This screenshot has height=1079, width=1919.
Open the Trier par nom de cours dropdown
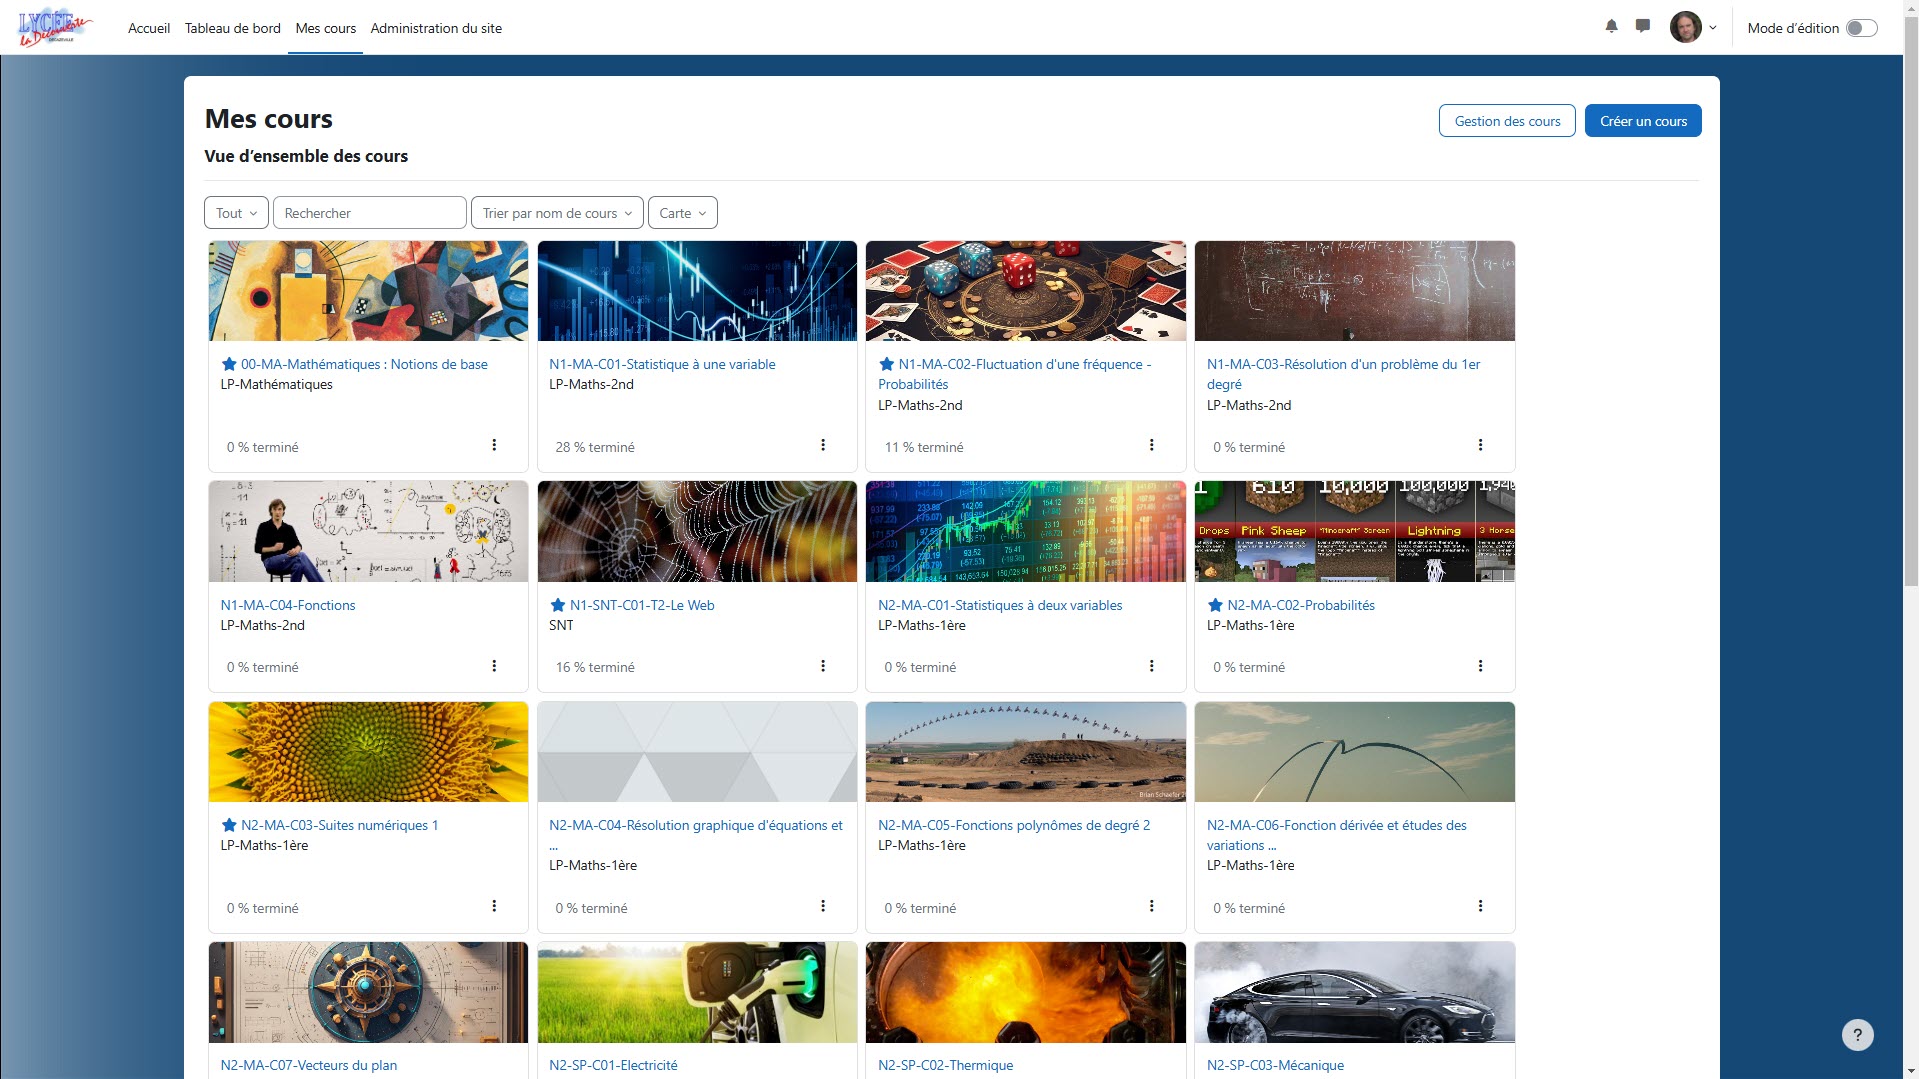556,212
